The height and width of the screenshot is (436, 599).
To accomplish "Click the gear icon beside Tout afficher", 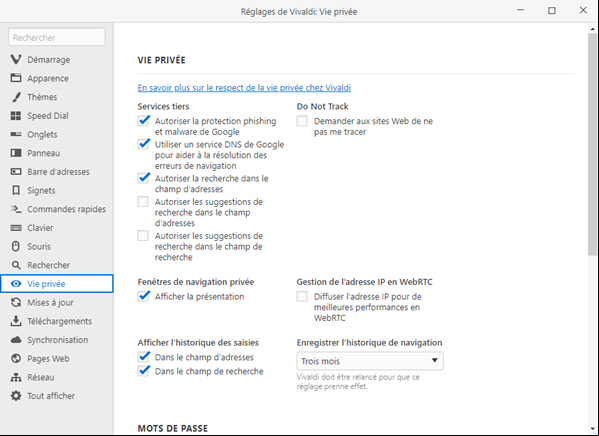I will pos(16,396).
